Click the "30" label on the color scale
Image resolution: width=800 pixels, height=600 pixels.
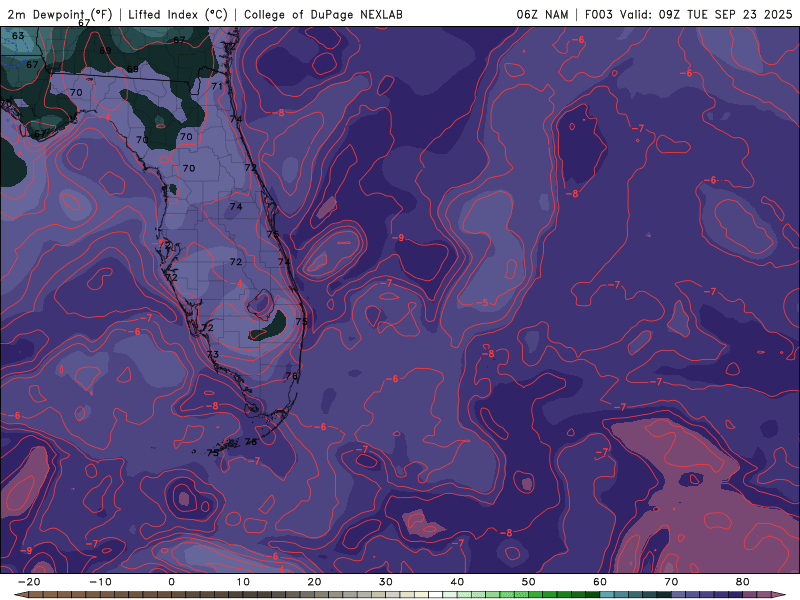386,582
